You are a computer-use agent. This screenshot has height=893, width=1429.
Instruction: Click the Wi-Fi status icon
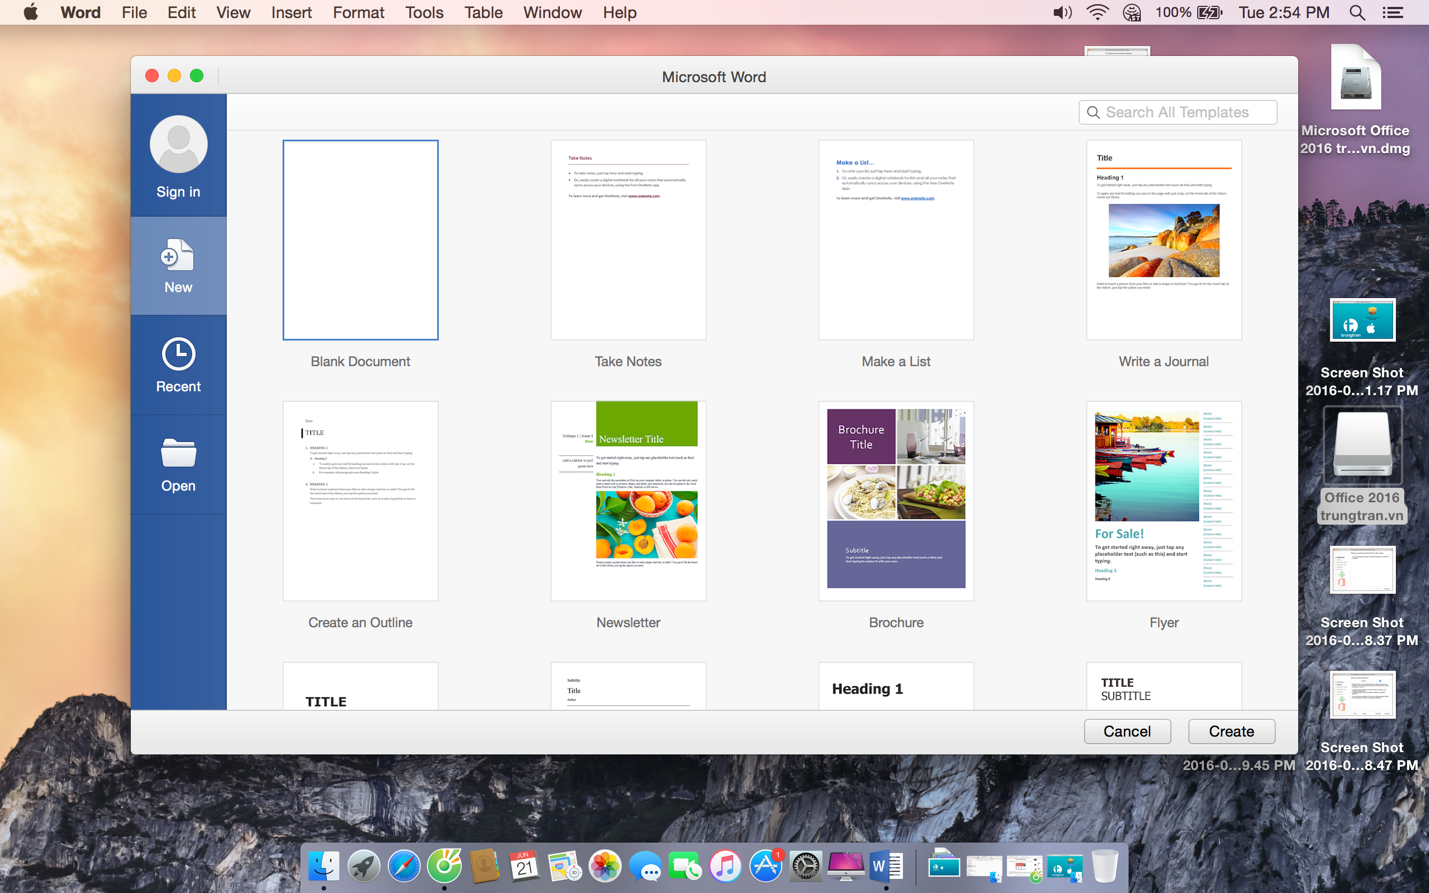point(1097,13)
